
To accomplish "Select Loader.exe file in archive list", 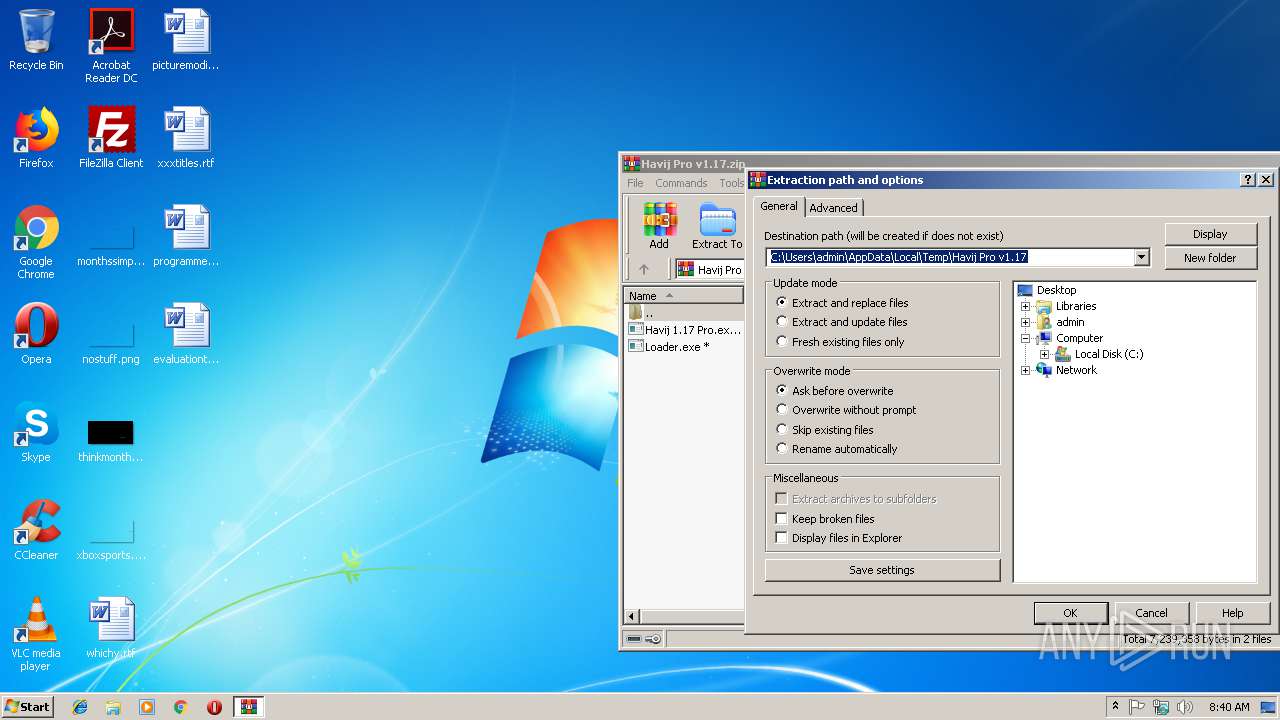I will pyautogui.click(x=685, y=347).
